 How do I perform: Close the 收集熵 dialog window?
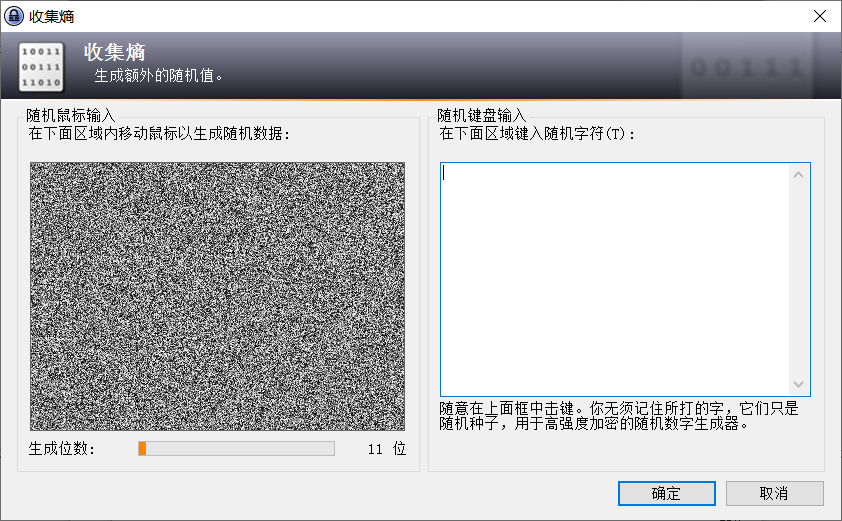819,16
